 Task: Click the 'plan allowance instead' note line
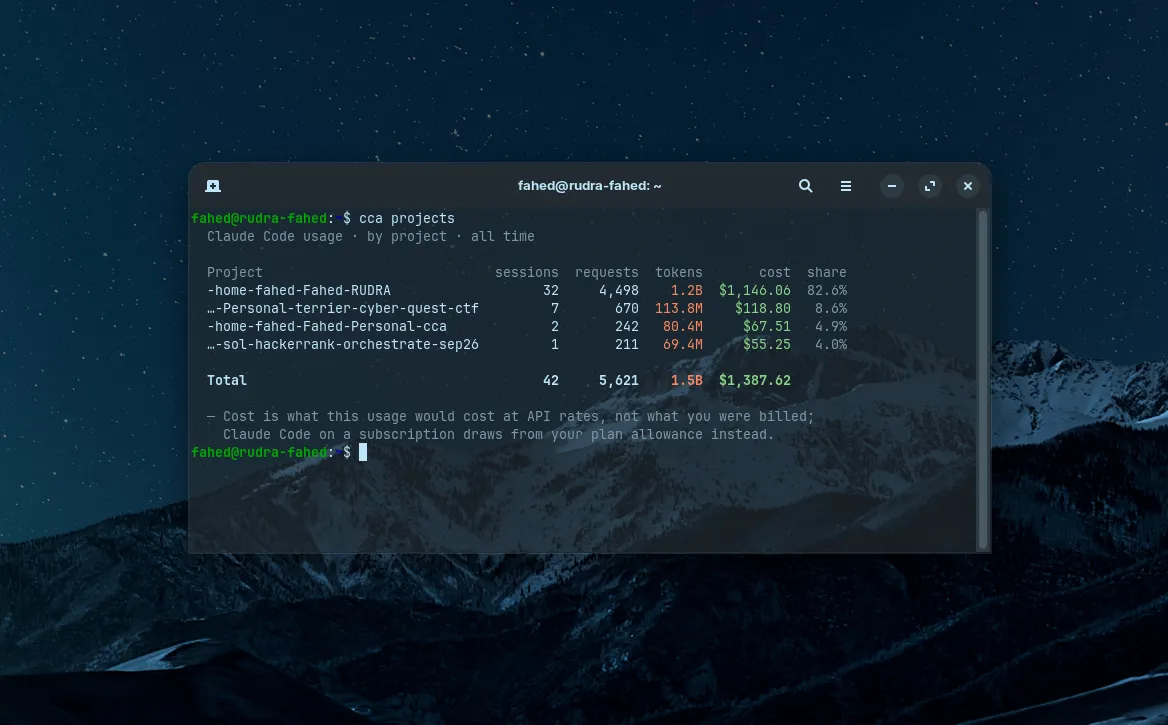point(498,434)
